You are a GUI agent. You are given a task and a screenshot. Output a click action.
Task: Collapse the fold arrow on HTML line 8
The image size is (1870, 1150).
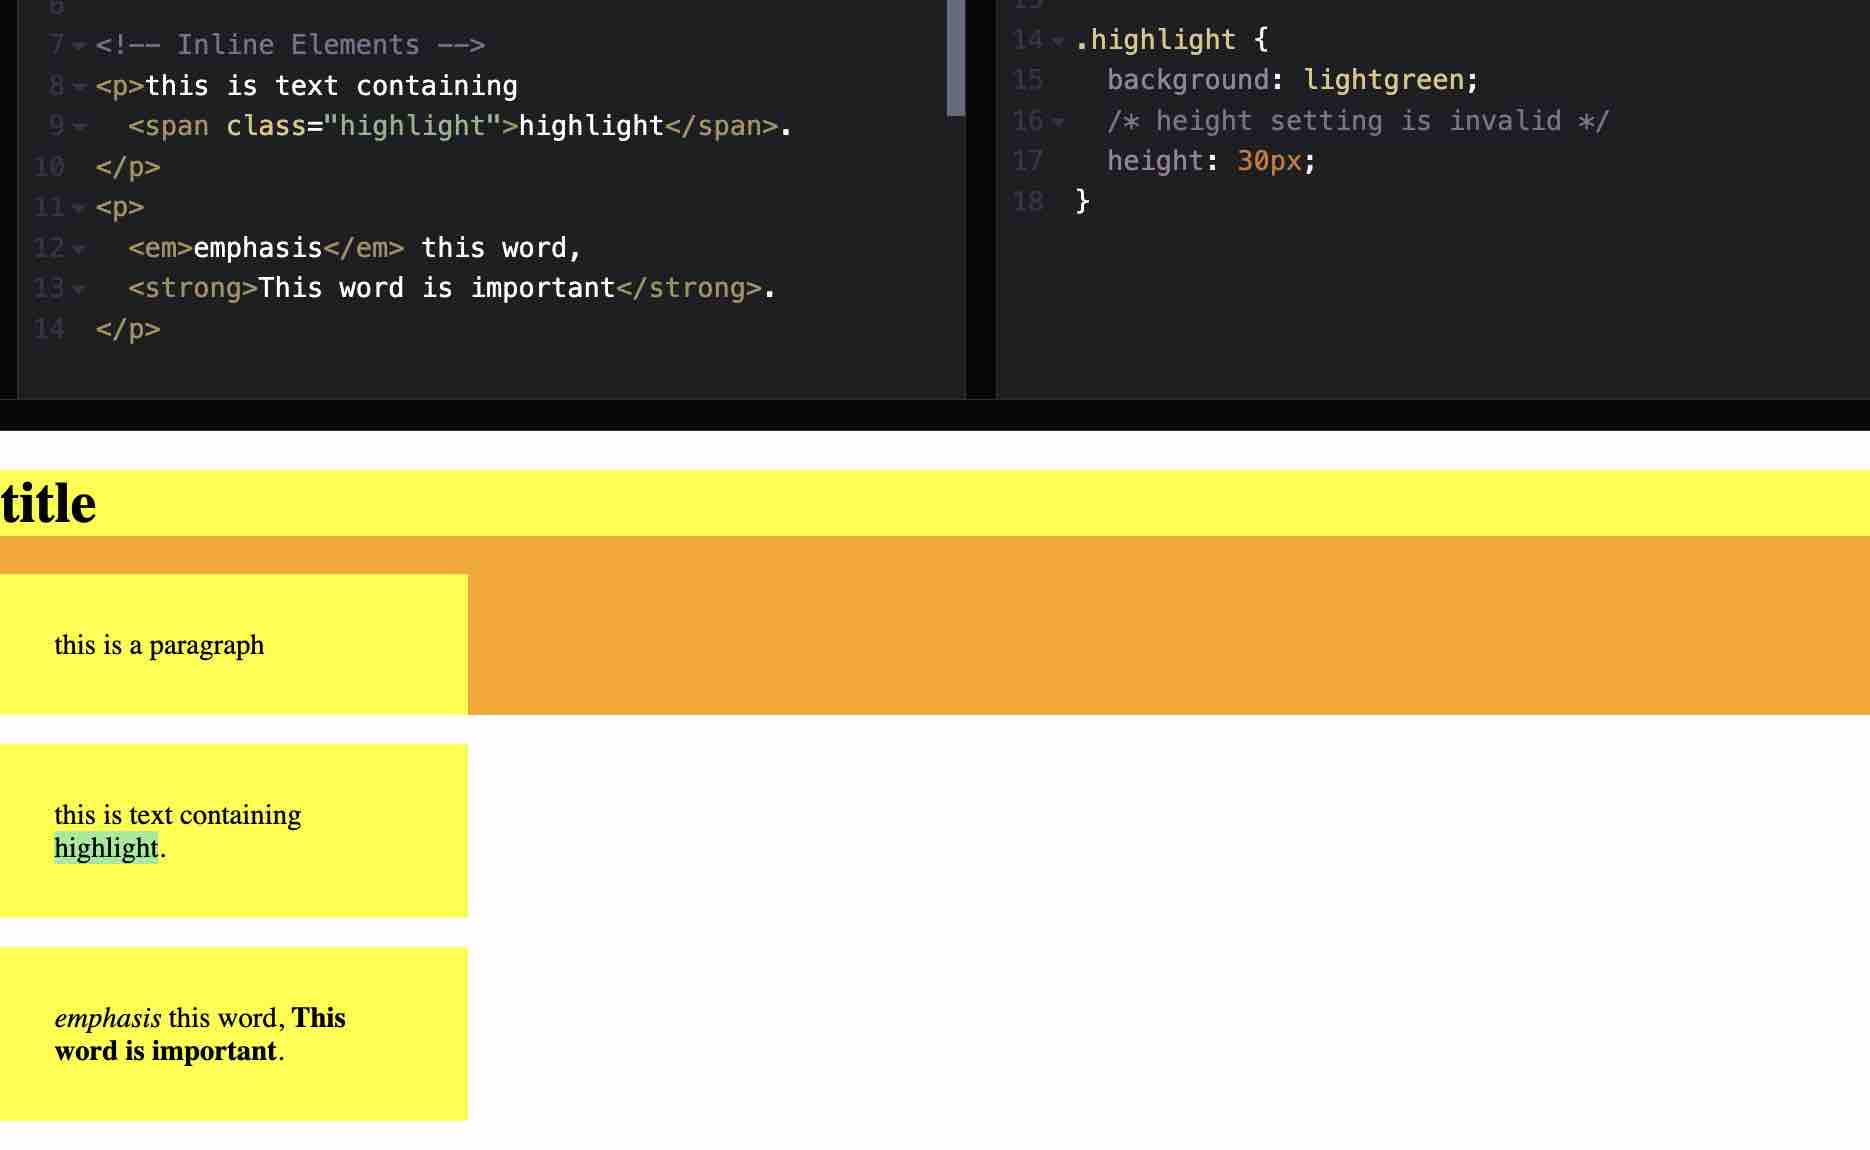(x=79, y=87)
